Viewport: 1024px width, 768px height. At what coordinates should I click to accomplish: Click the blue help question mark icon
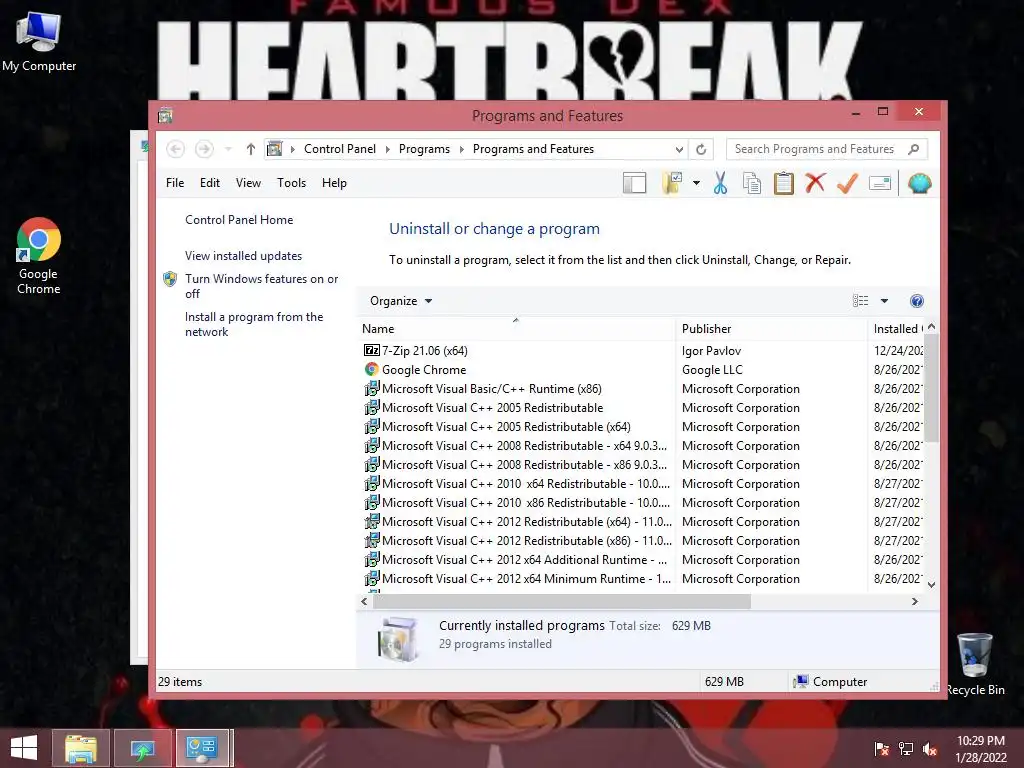point(917,301)
